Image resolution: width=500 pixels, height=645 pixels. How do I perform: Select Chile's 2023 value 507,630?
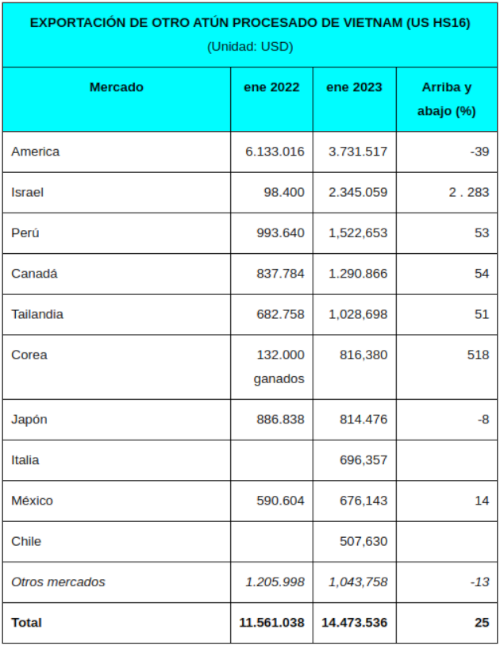click(363, 541)
